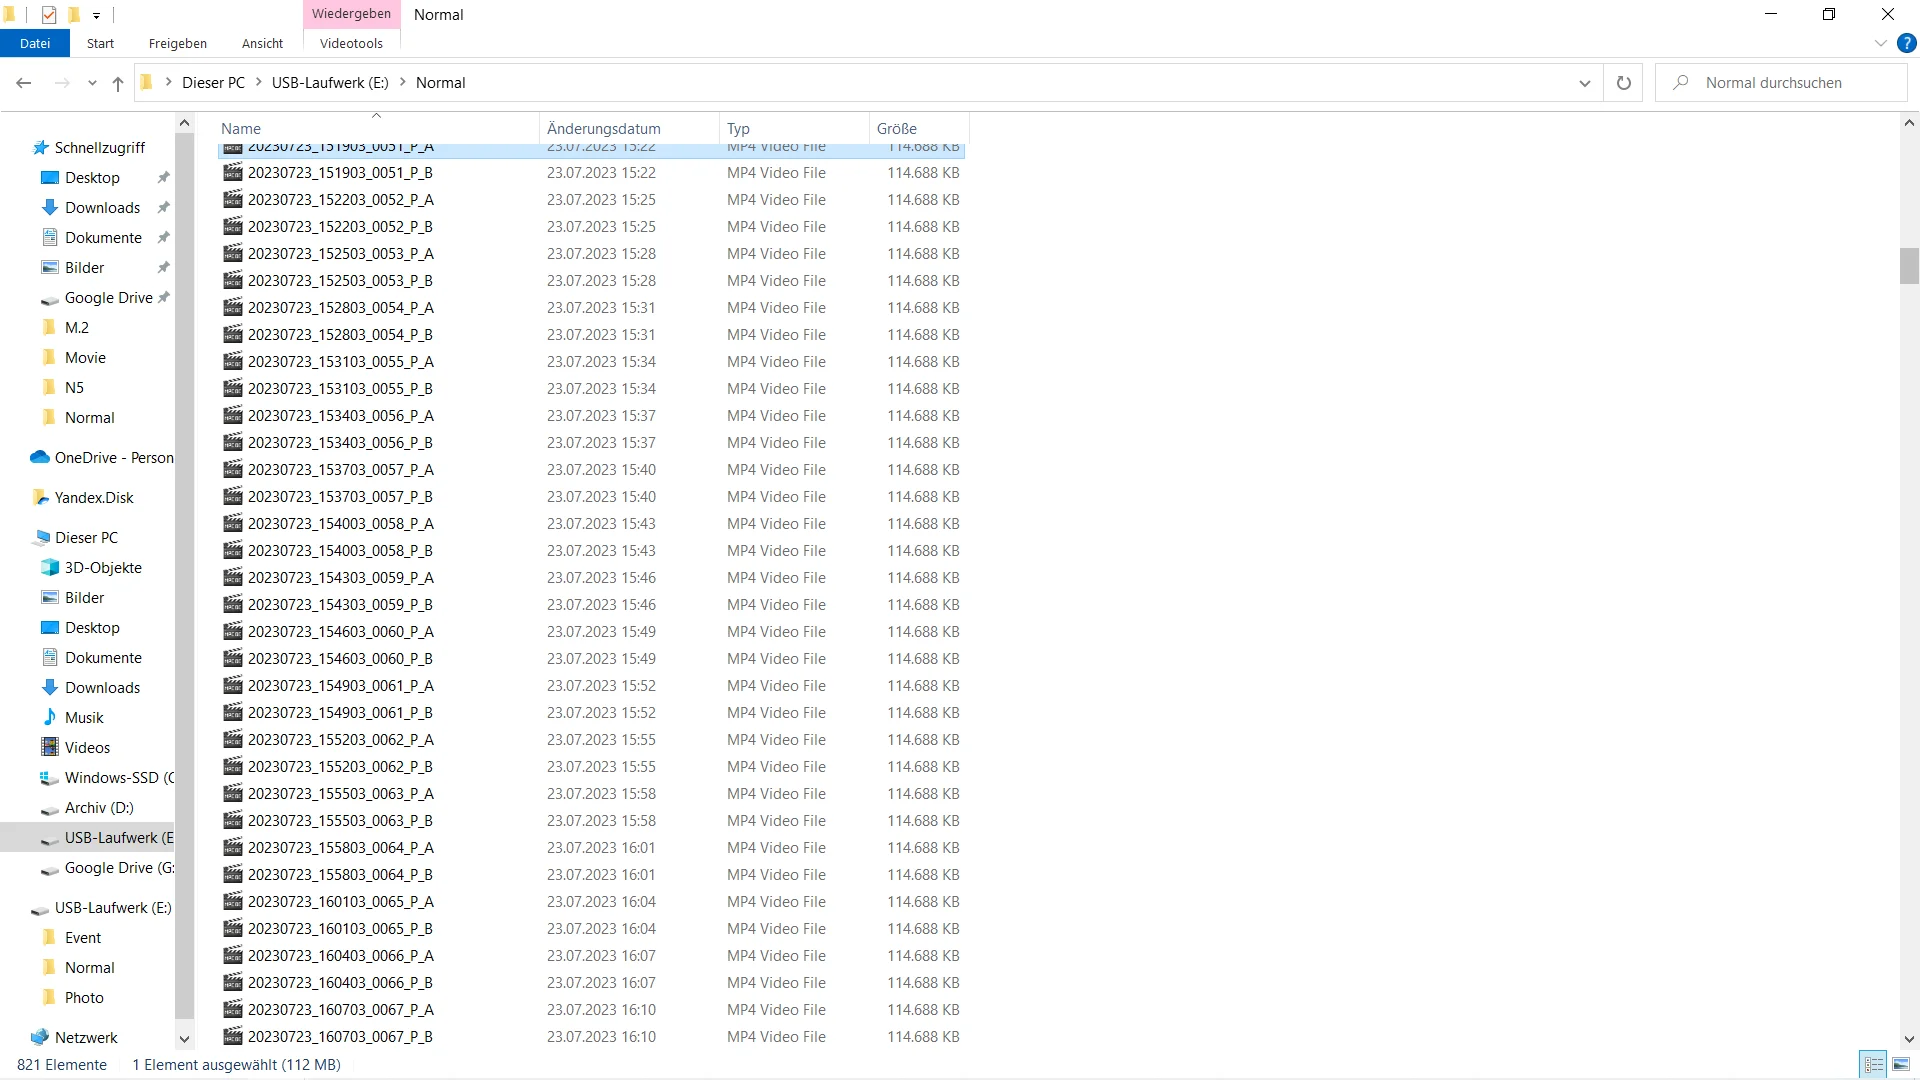The width and height of the screenshot is (1920, 1080).
Task: Open address bar history dropdown
Action: 1584,83
